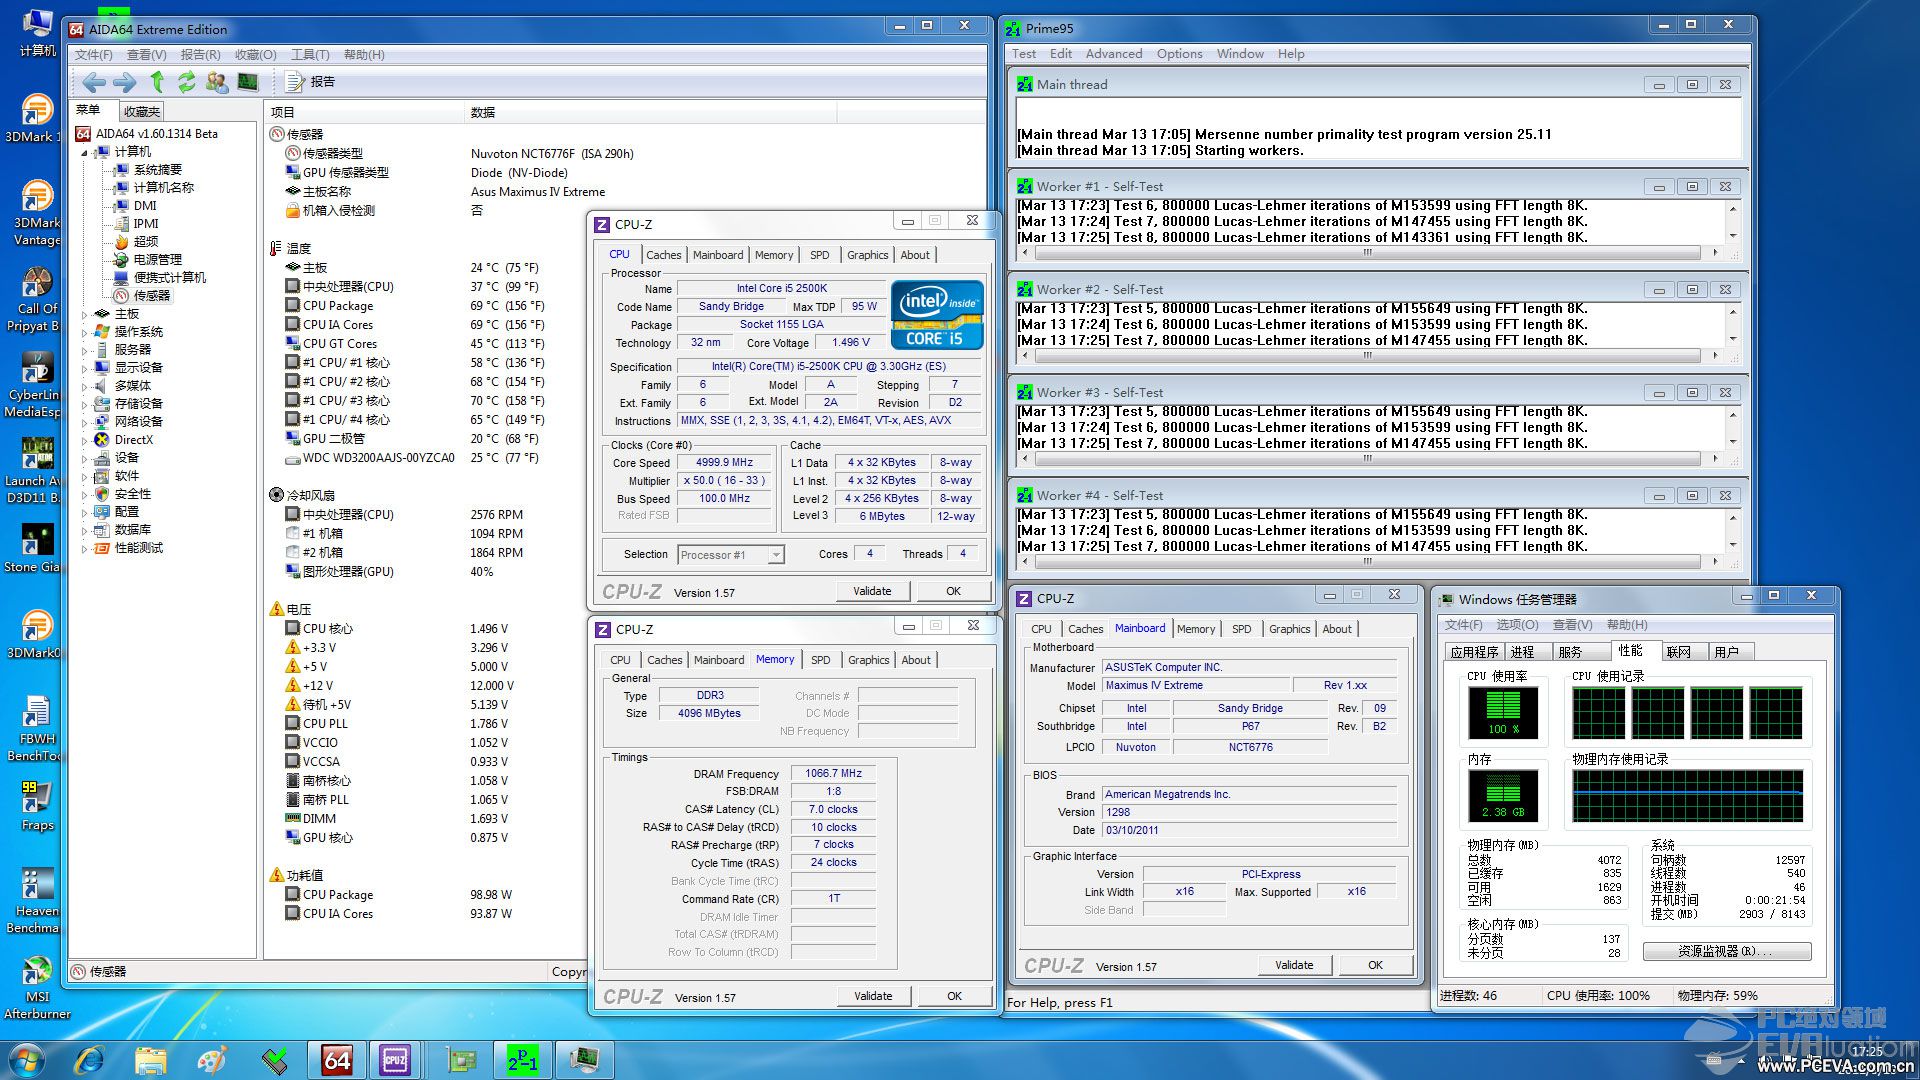Click the Refresh icon in AIDA64 toolbar
The height and width of the screenshot is (1080, 1920).
(187, 82)
